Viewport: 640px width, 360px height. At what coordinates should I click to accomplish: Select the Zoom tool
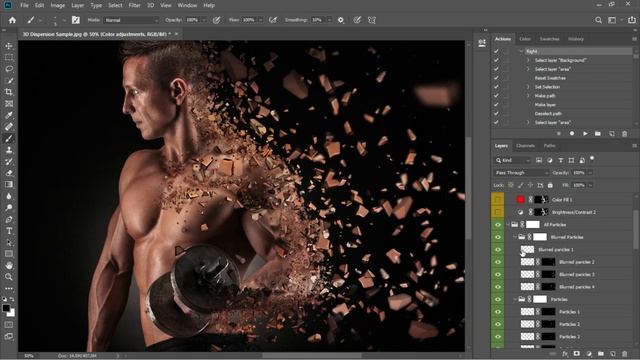(x=9, y=277)
